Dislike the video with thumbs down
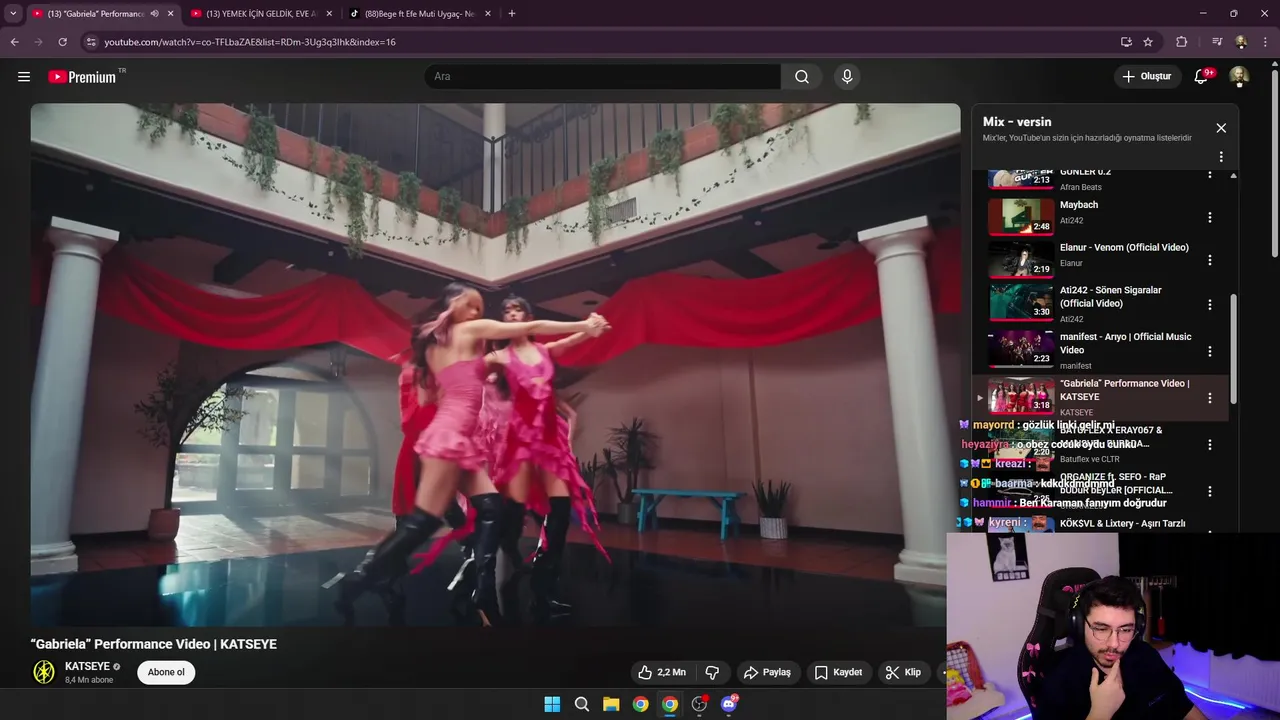The height and width of the screenshot is (720, 1280). pos(712,672)
